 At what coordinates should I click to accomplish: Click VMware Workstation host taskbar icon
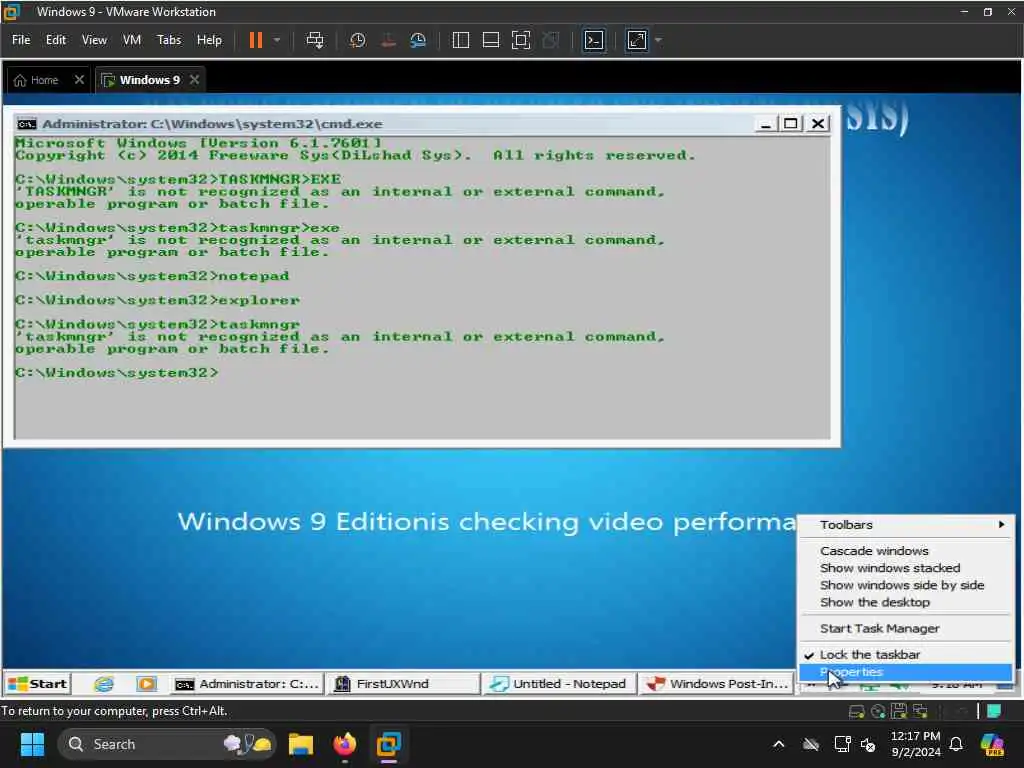(x=389, y=744)
